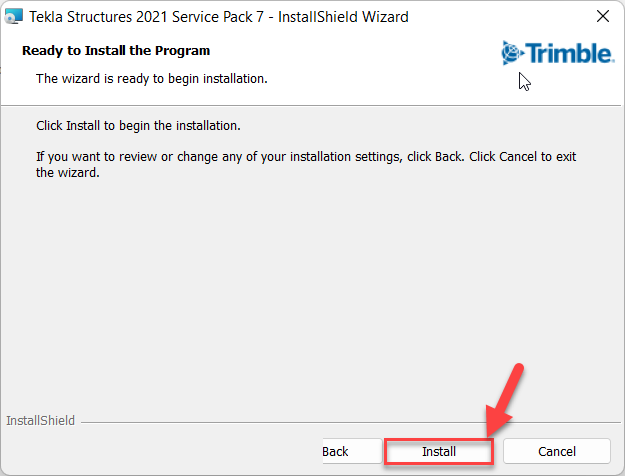Open the installer icon system menu

point(14,17)
